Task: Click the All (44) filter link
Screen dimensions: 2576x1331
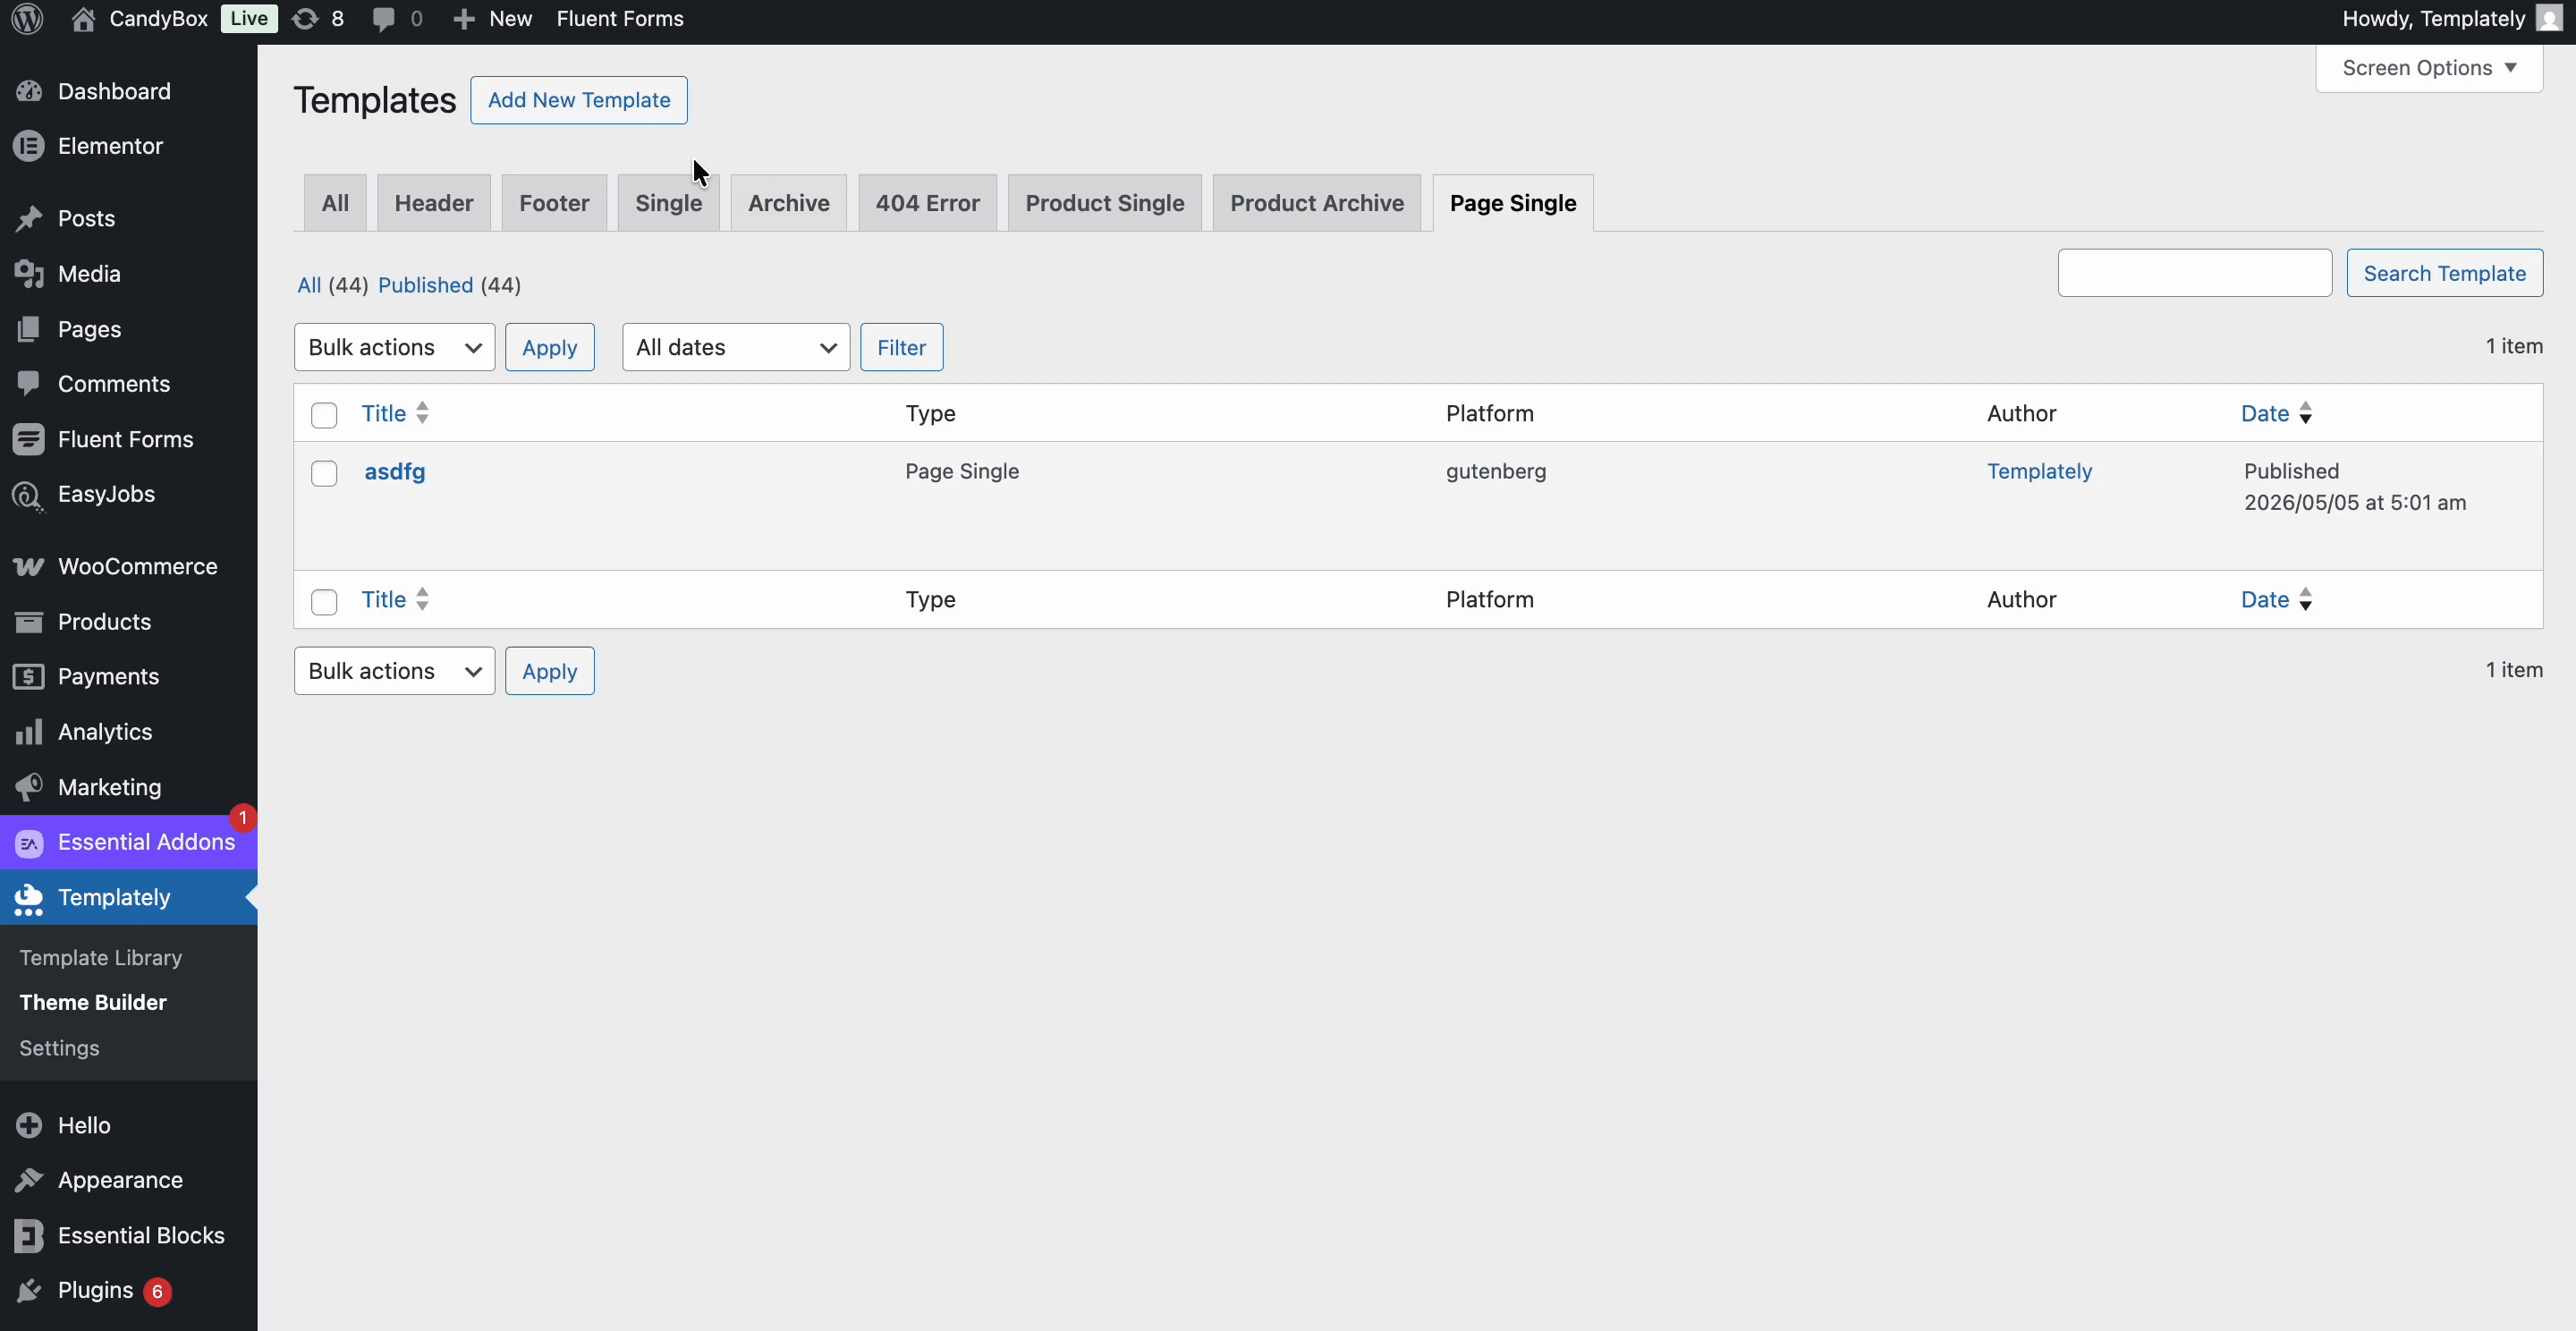Action: tap(332, 285)
